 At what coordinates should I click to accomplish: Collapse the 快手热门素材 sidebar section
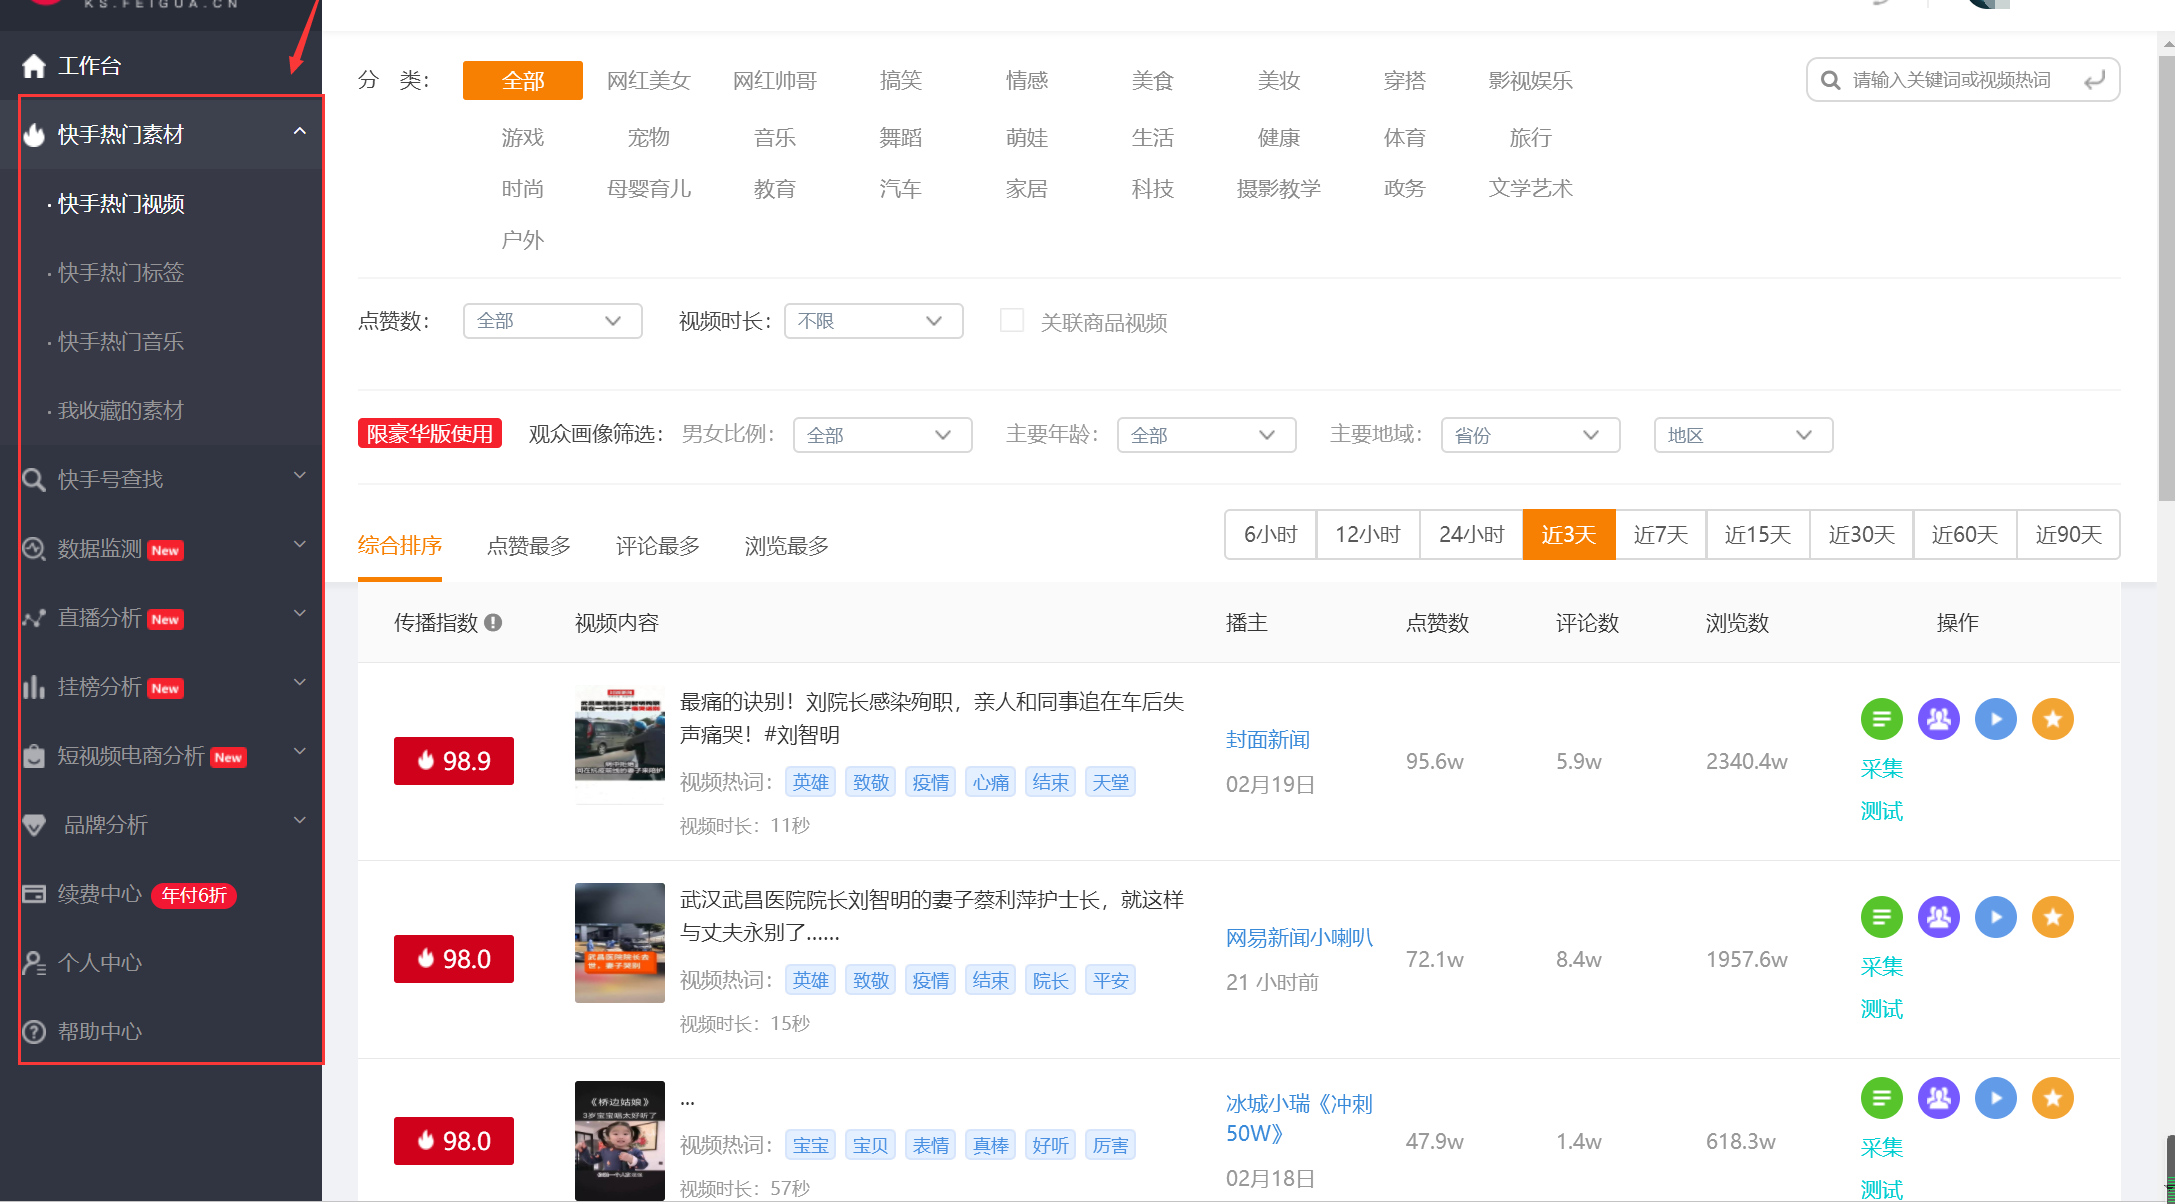pos(300,132)
